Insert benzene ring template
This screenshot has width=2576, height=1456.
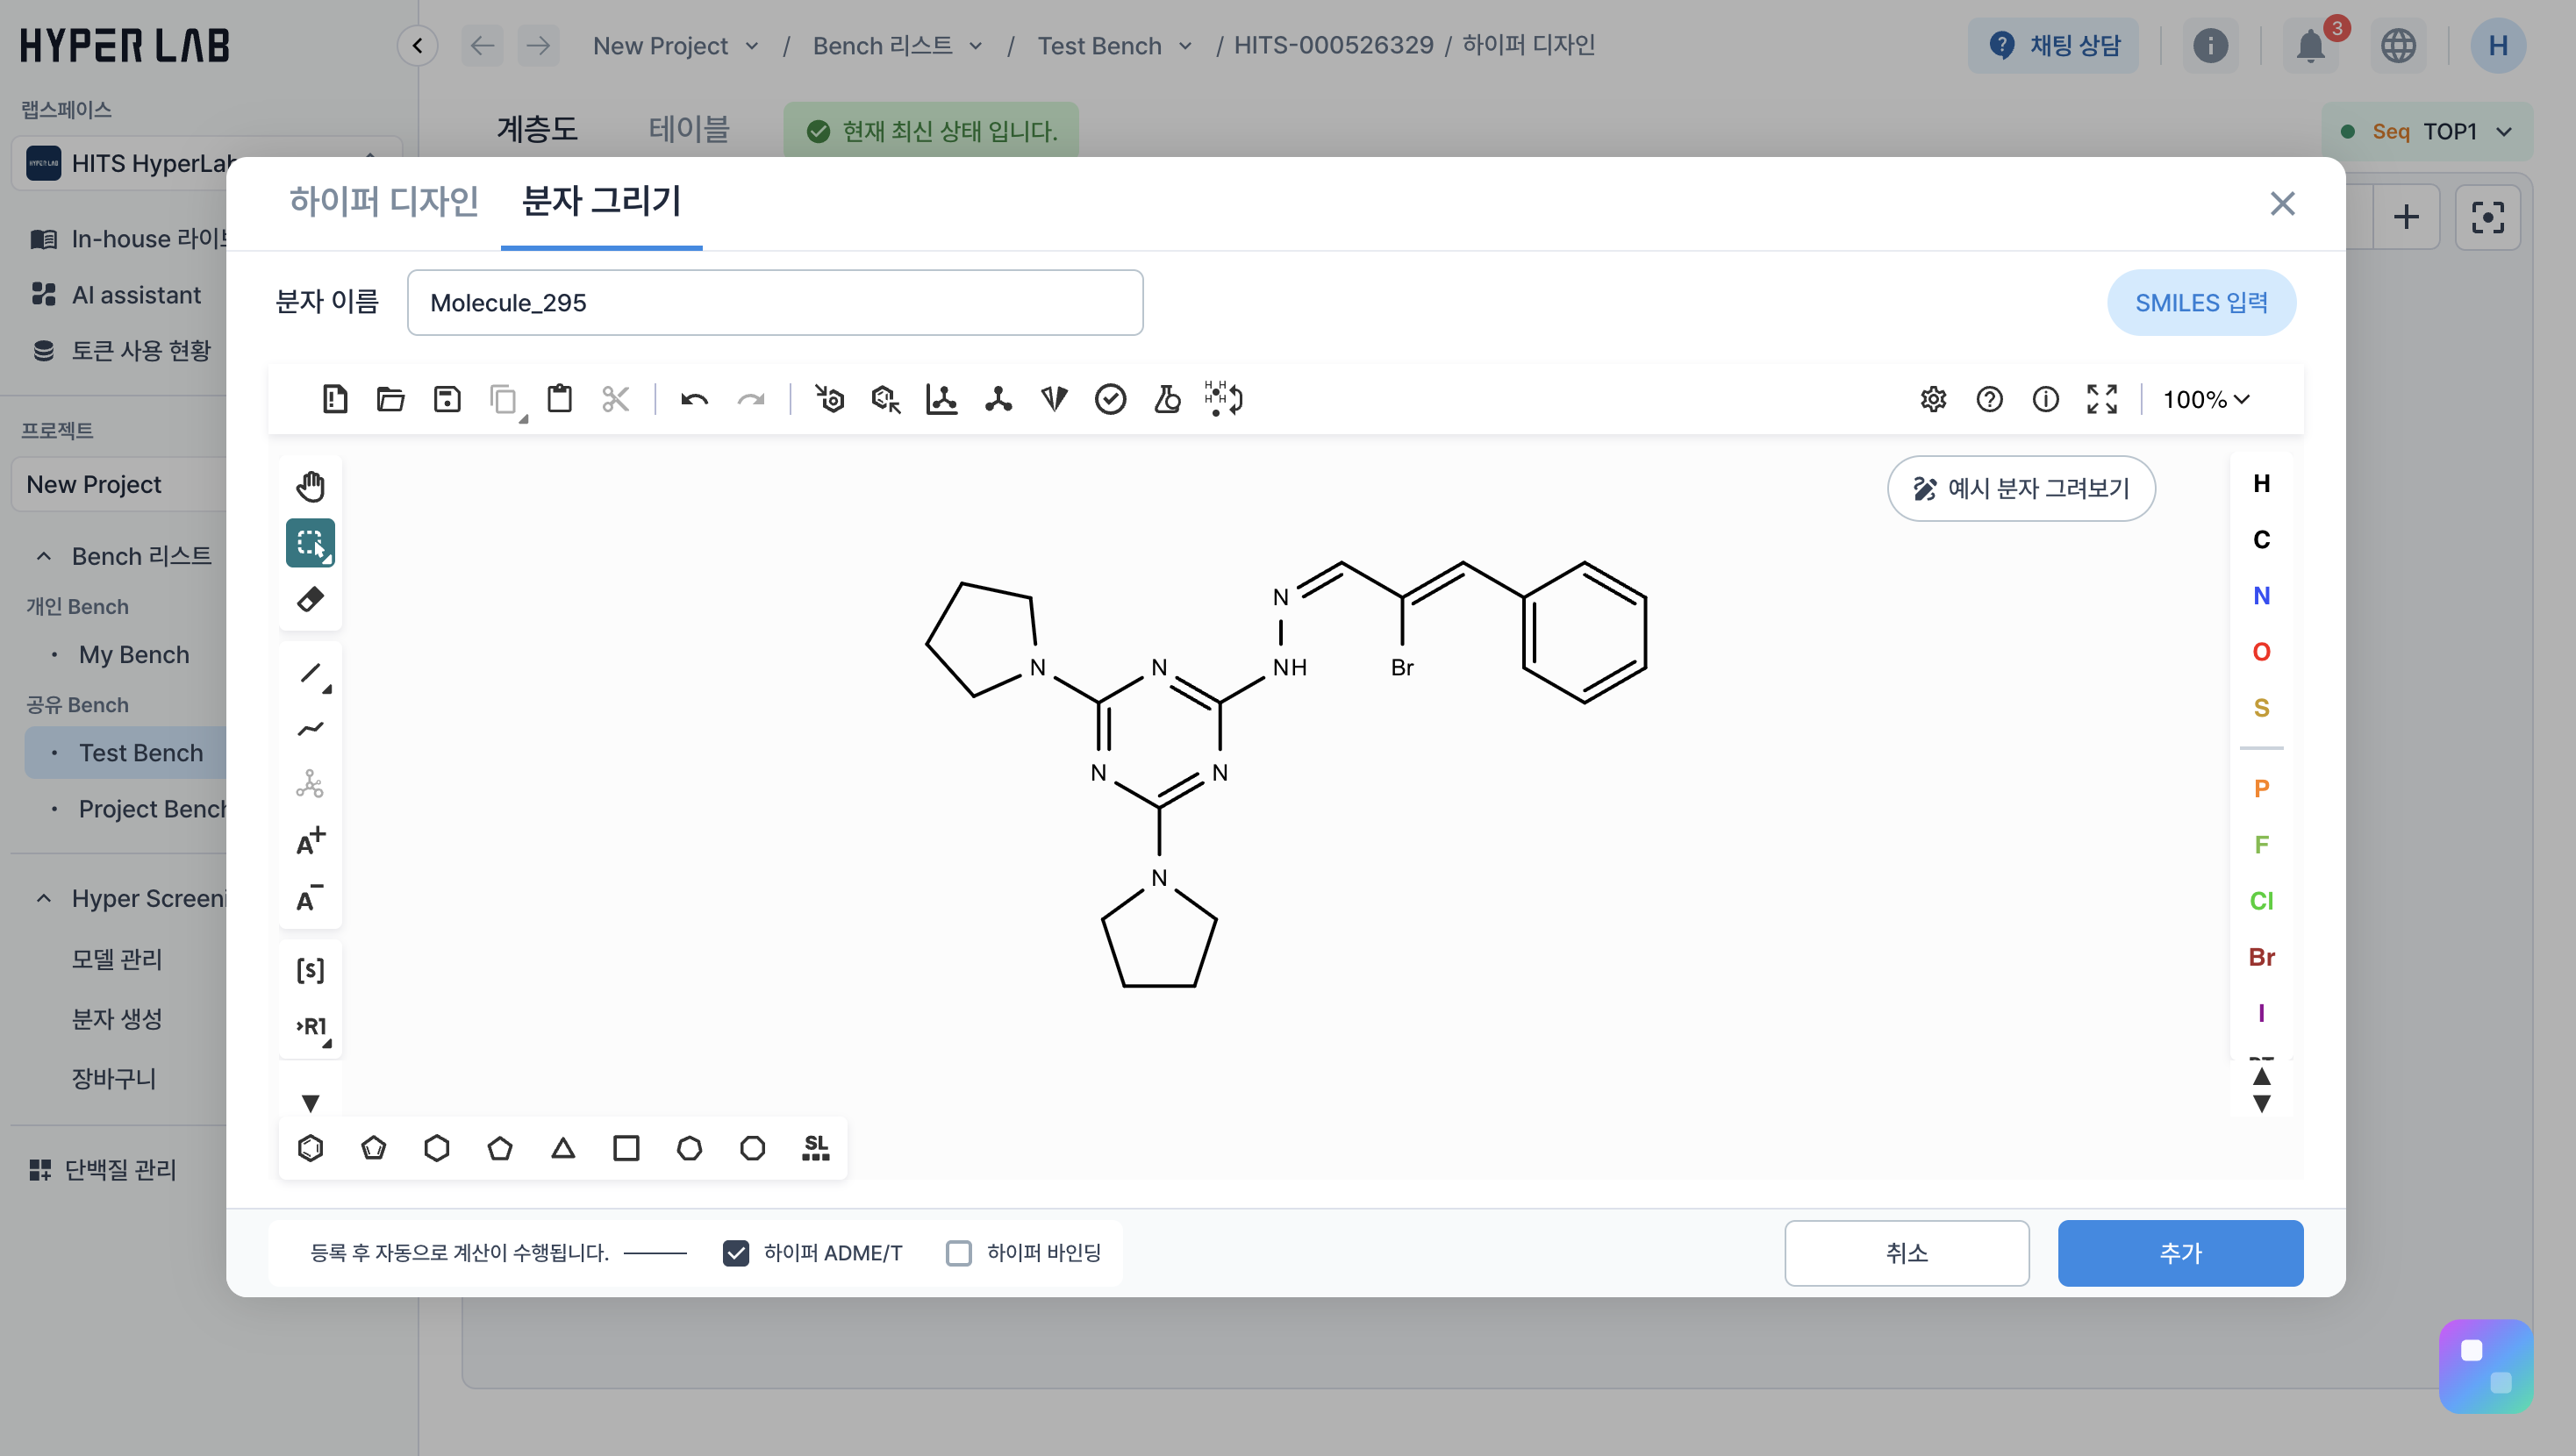click(x=310, y=1148)
